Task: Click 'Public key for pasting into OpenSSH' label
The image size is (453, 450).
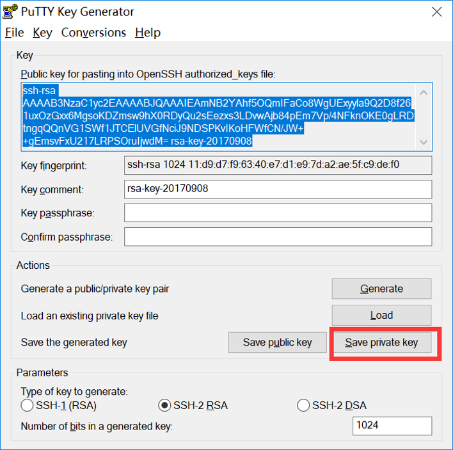Action: point(148,74)
